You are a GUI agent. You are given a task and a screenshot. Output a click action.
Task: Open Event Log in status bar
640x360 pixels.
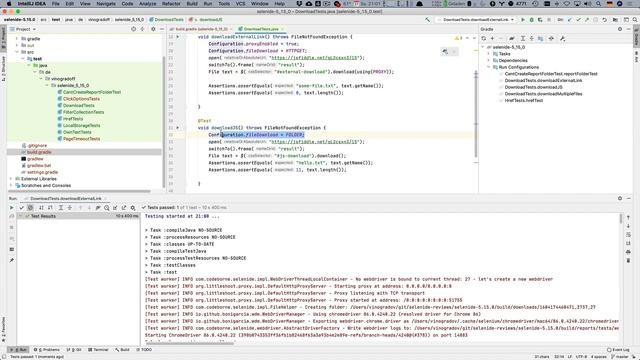[x=618, y=350]
